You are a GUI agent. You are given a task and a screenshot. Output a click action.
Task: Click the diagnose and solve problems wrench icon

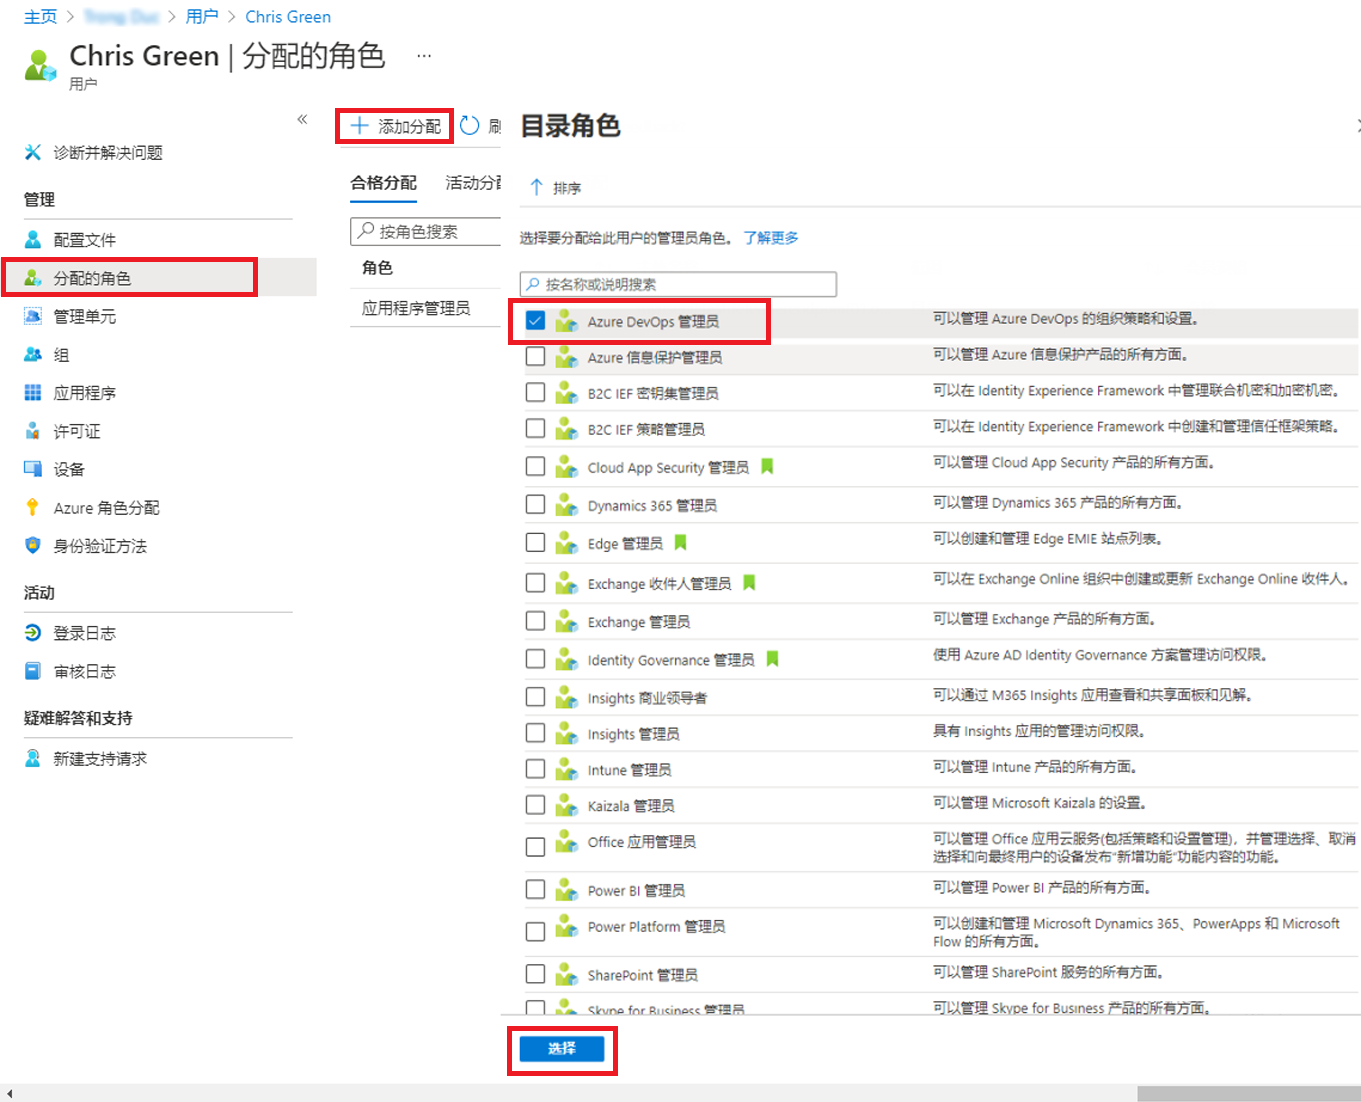click(x=33, y=152)
